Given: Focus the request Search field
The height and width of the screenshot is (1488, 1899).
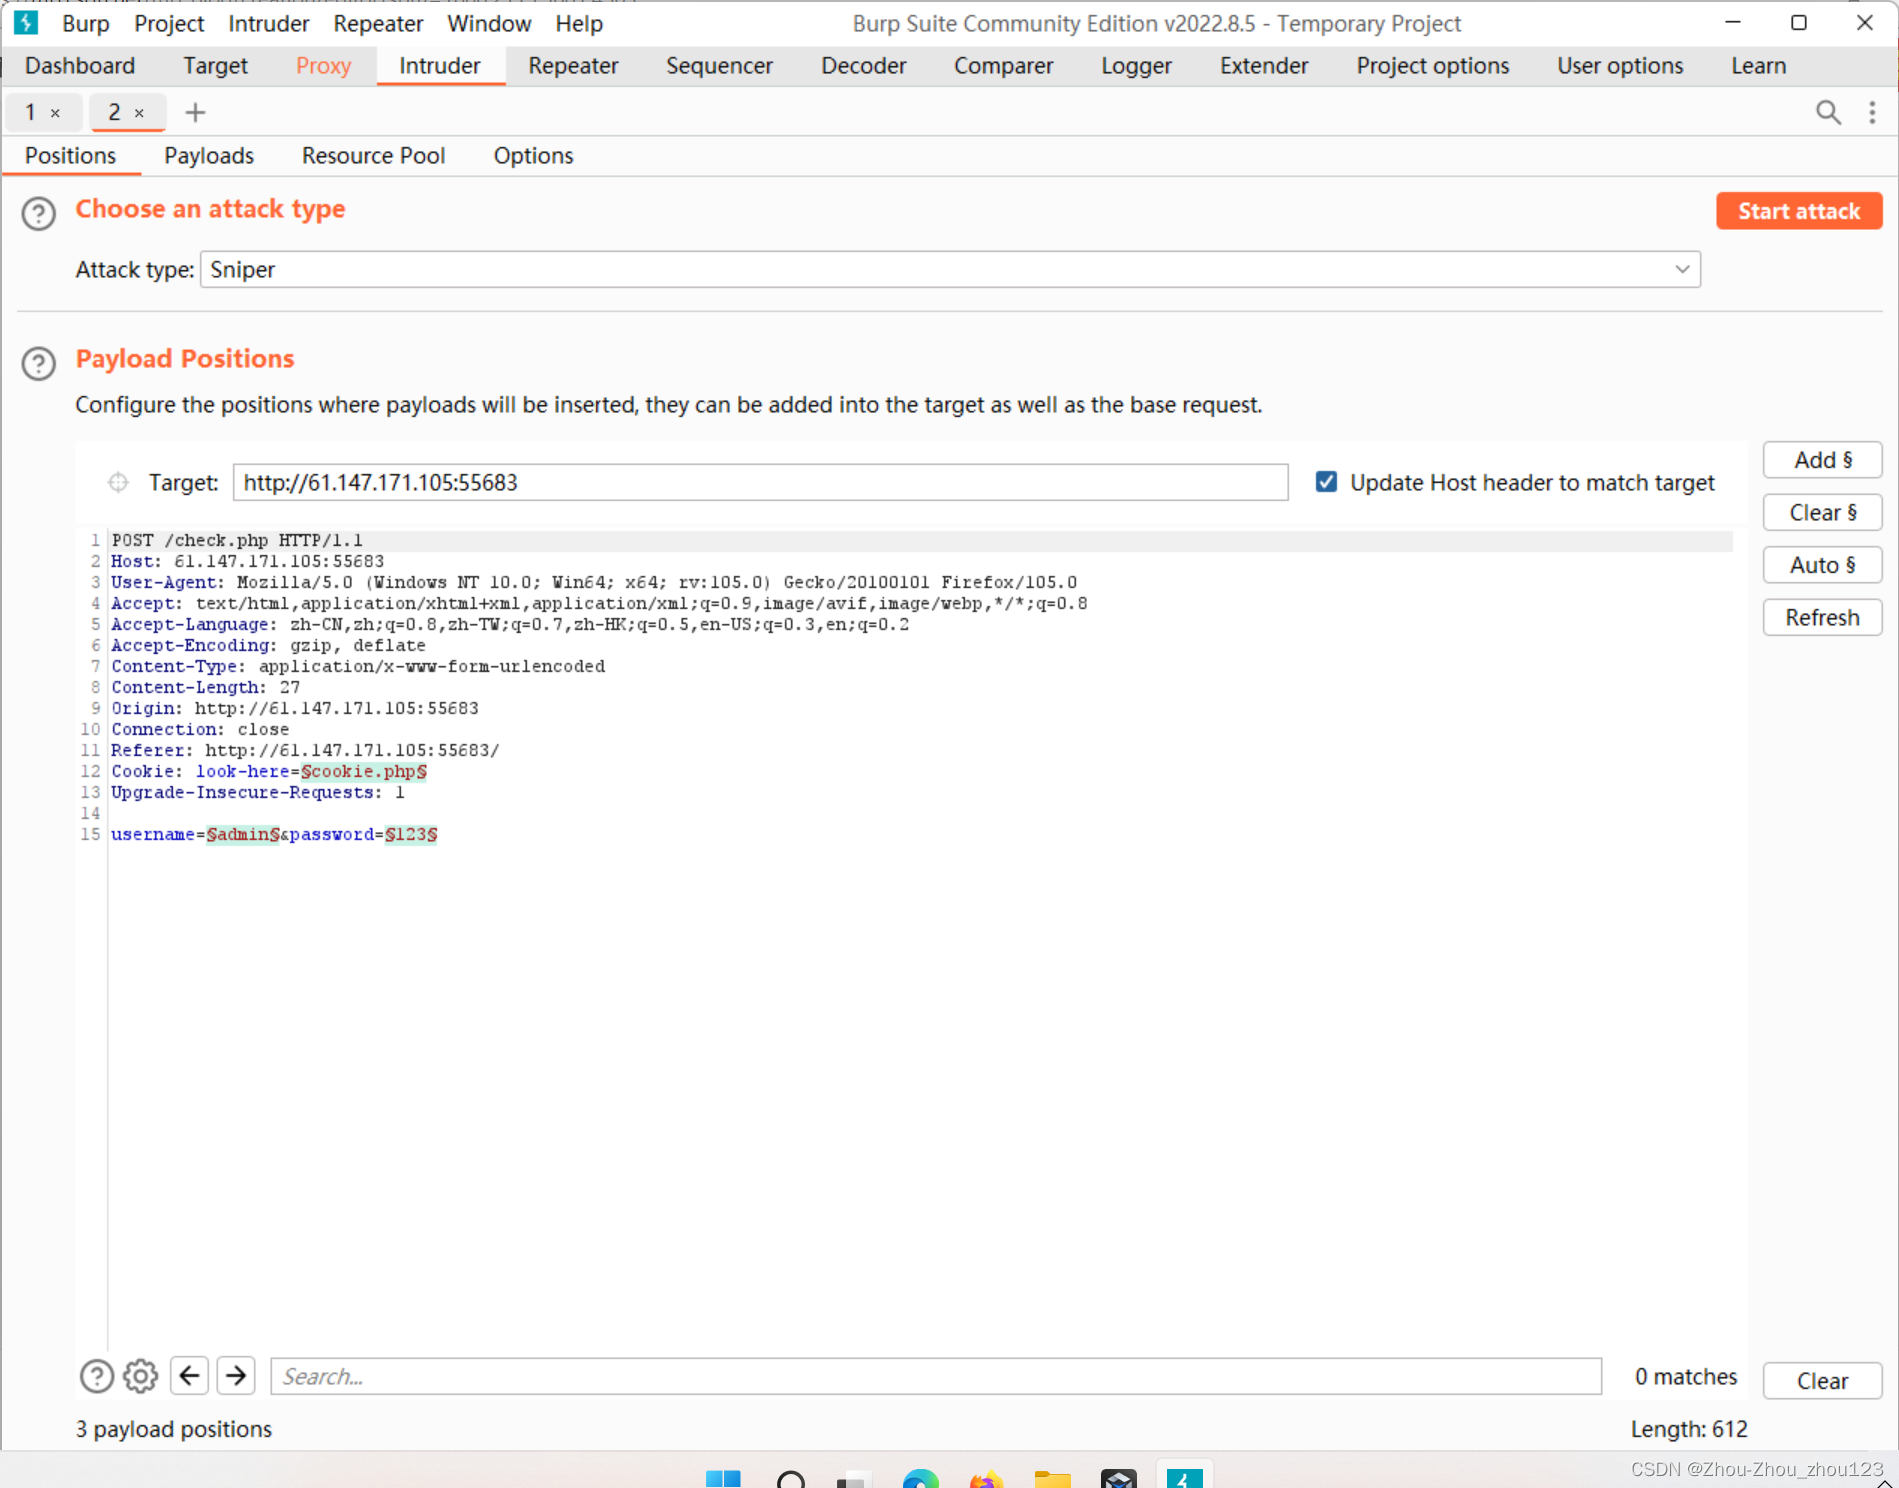Looking at the screenshot, I should tap(936, 1376).
